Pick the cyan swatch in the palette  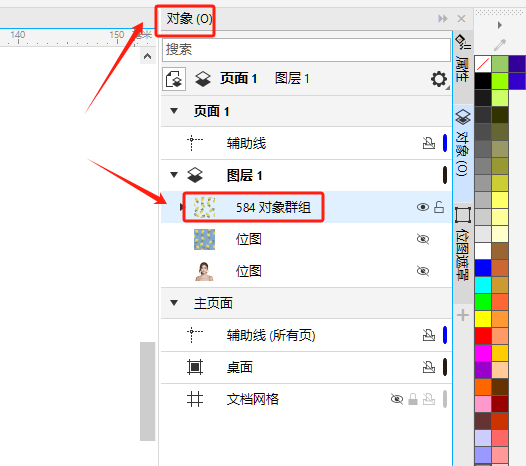tap(483, 285)
